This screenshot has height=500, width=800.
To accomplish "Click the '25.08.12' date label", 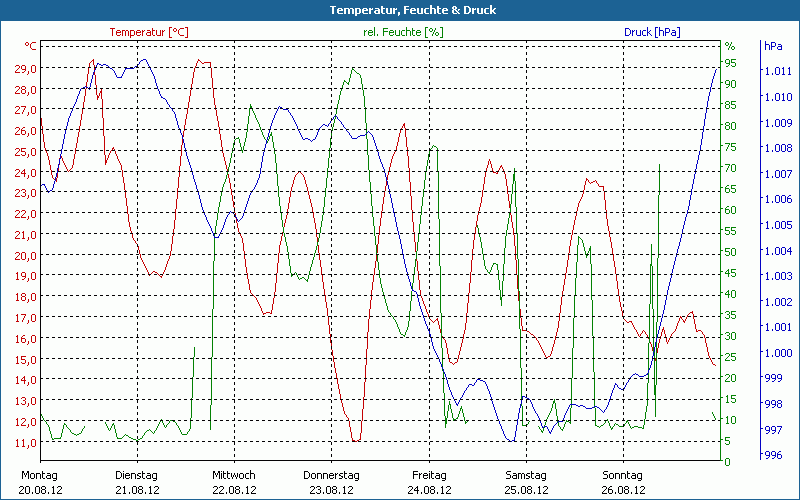I will point(526,491).
